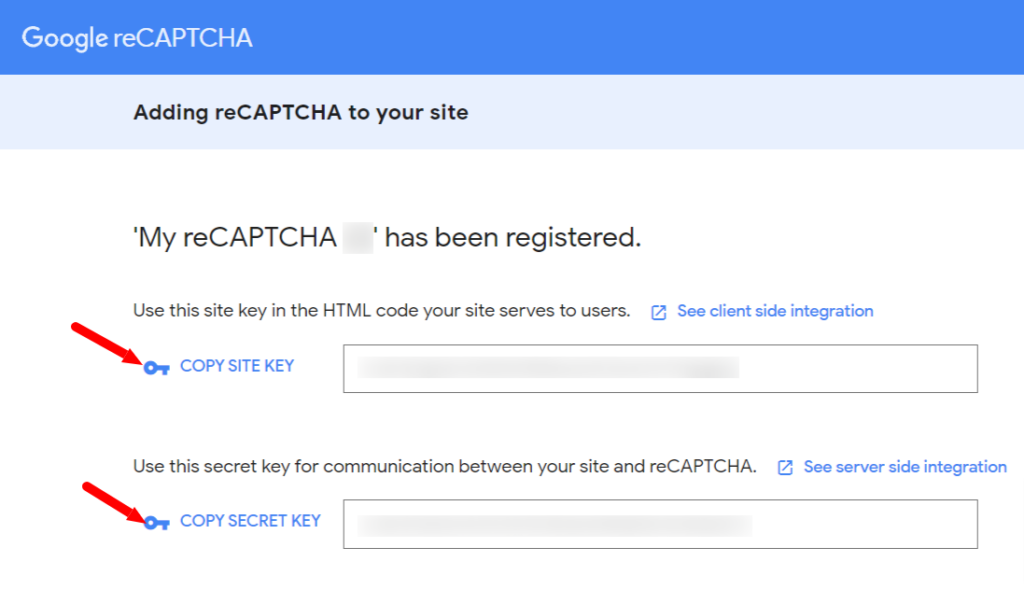Select the blurred secret key value
Image resolution: width=1024 pixels, height=604 pixels.
(554, 526)
